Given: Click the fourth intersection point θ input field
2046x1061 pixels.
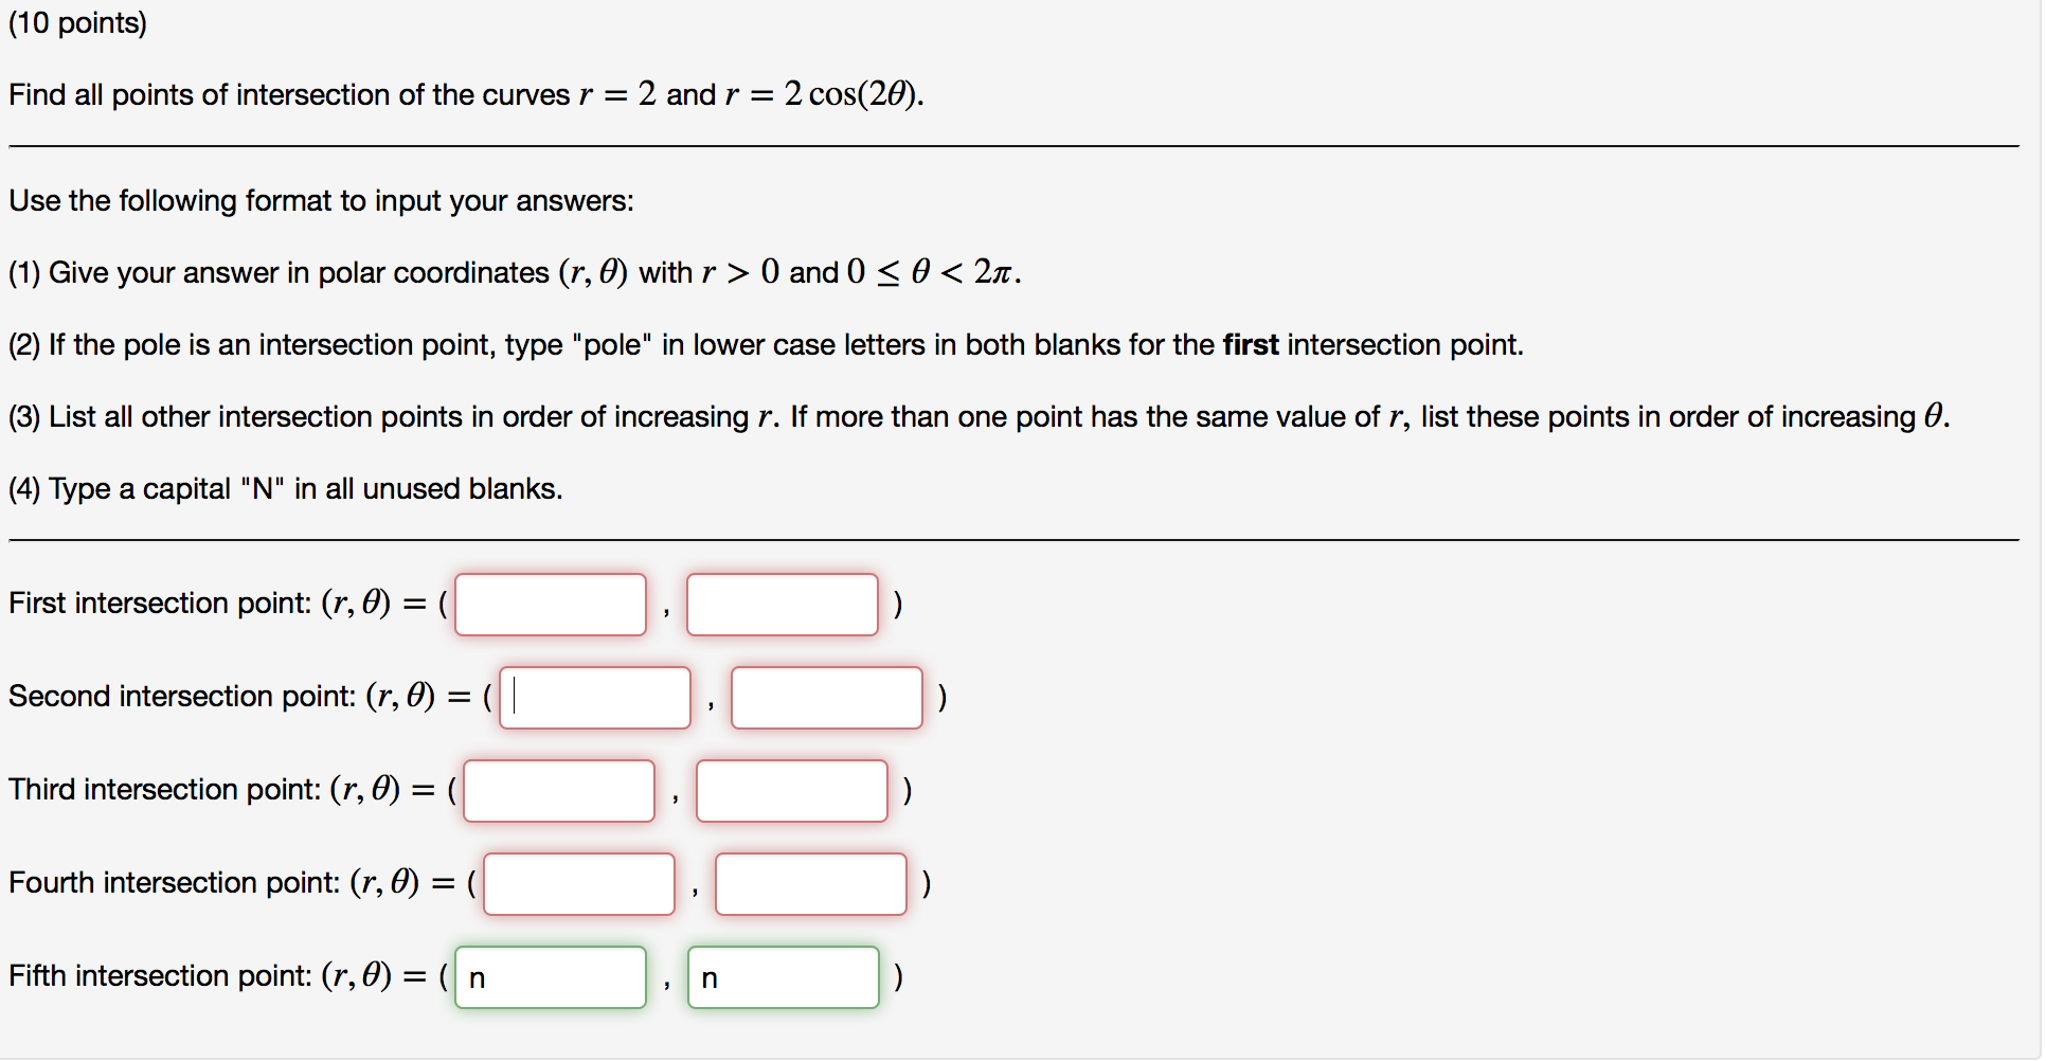Looking at the screenshot, I should click(810, 884).
